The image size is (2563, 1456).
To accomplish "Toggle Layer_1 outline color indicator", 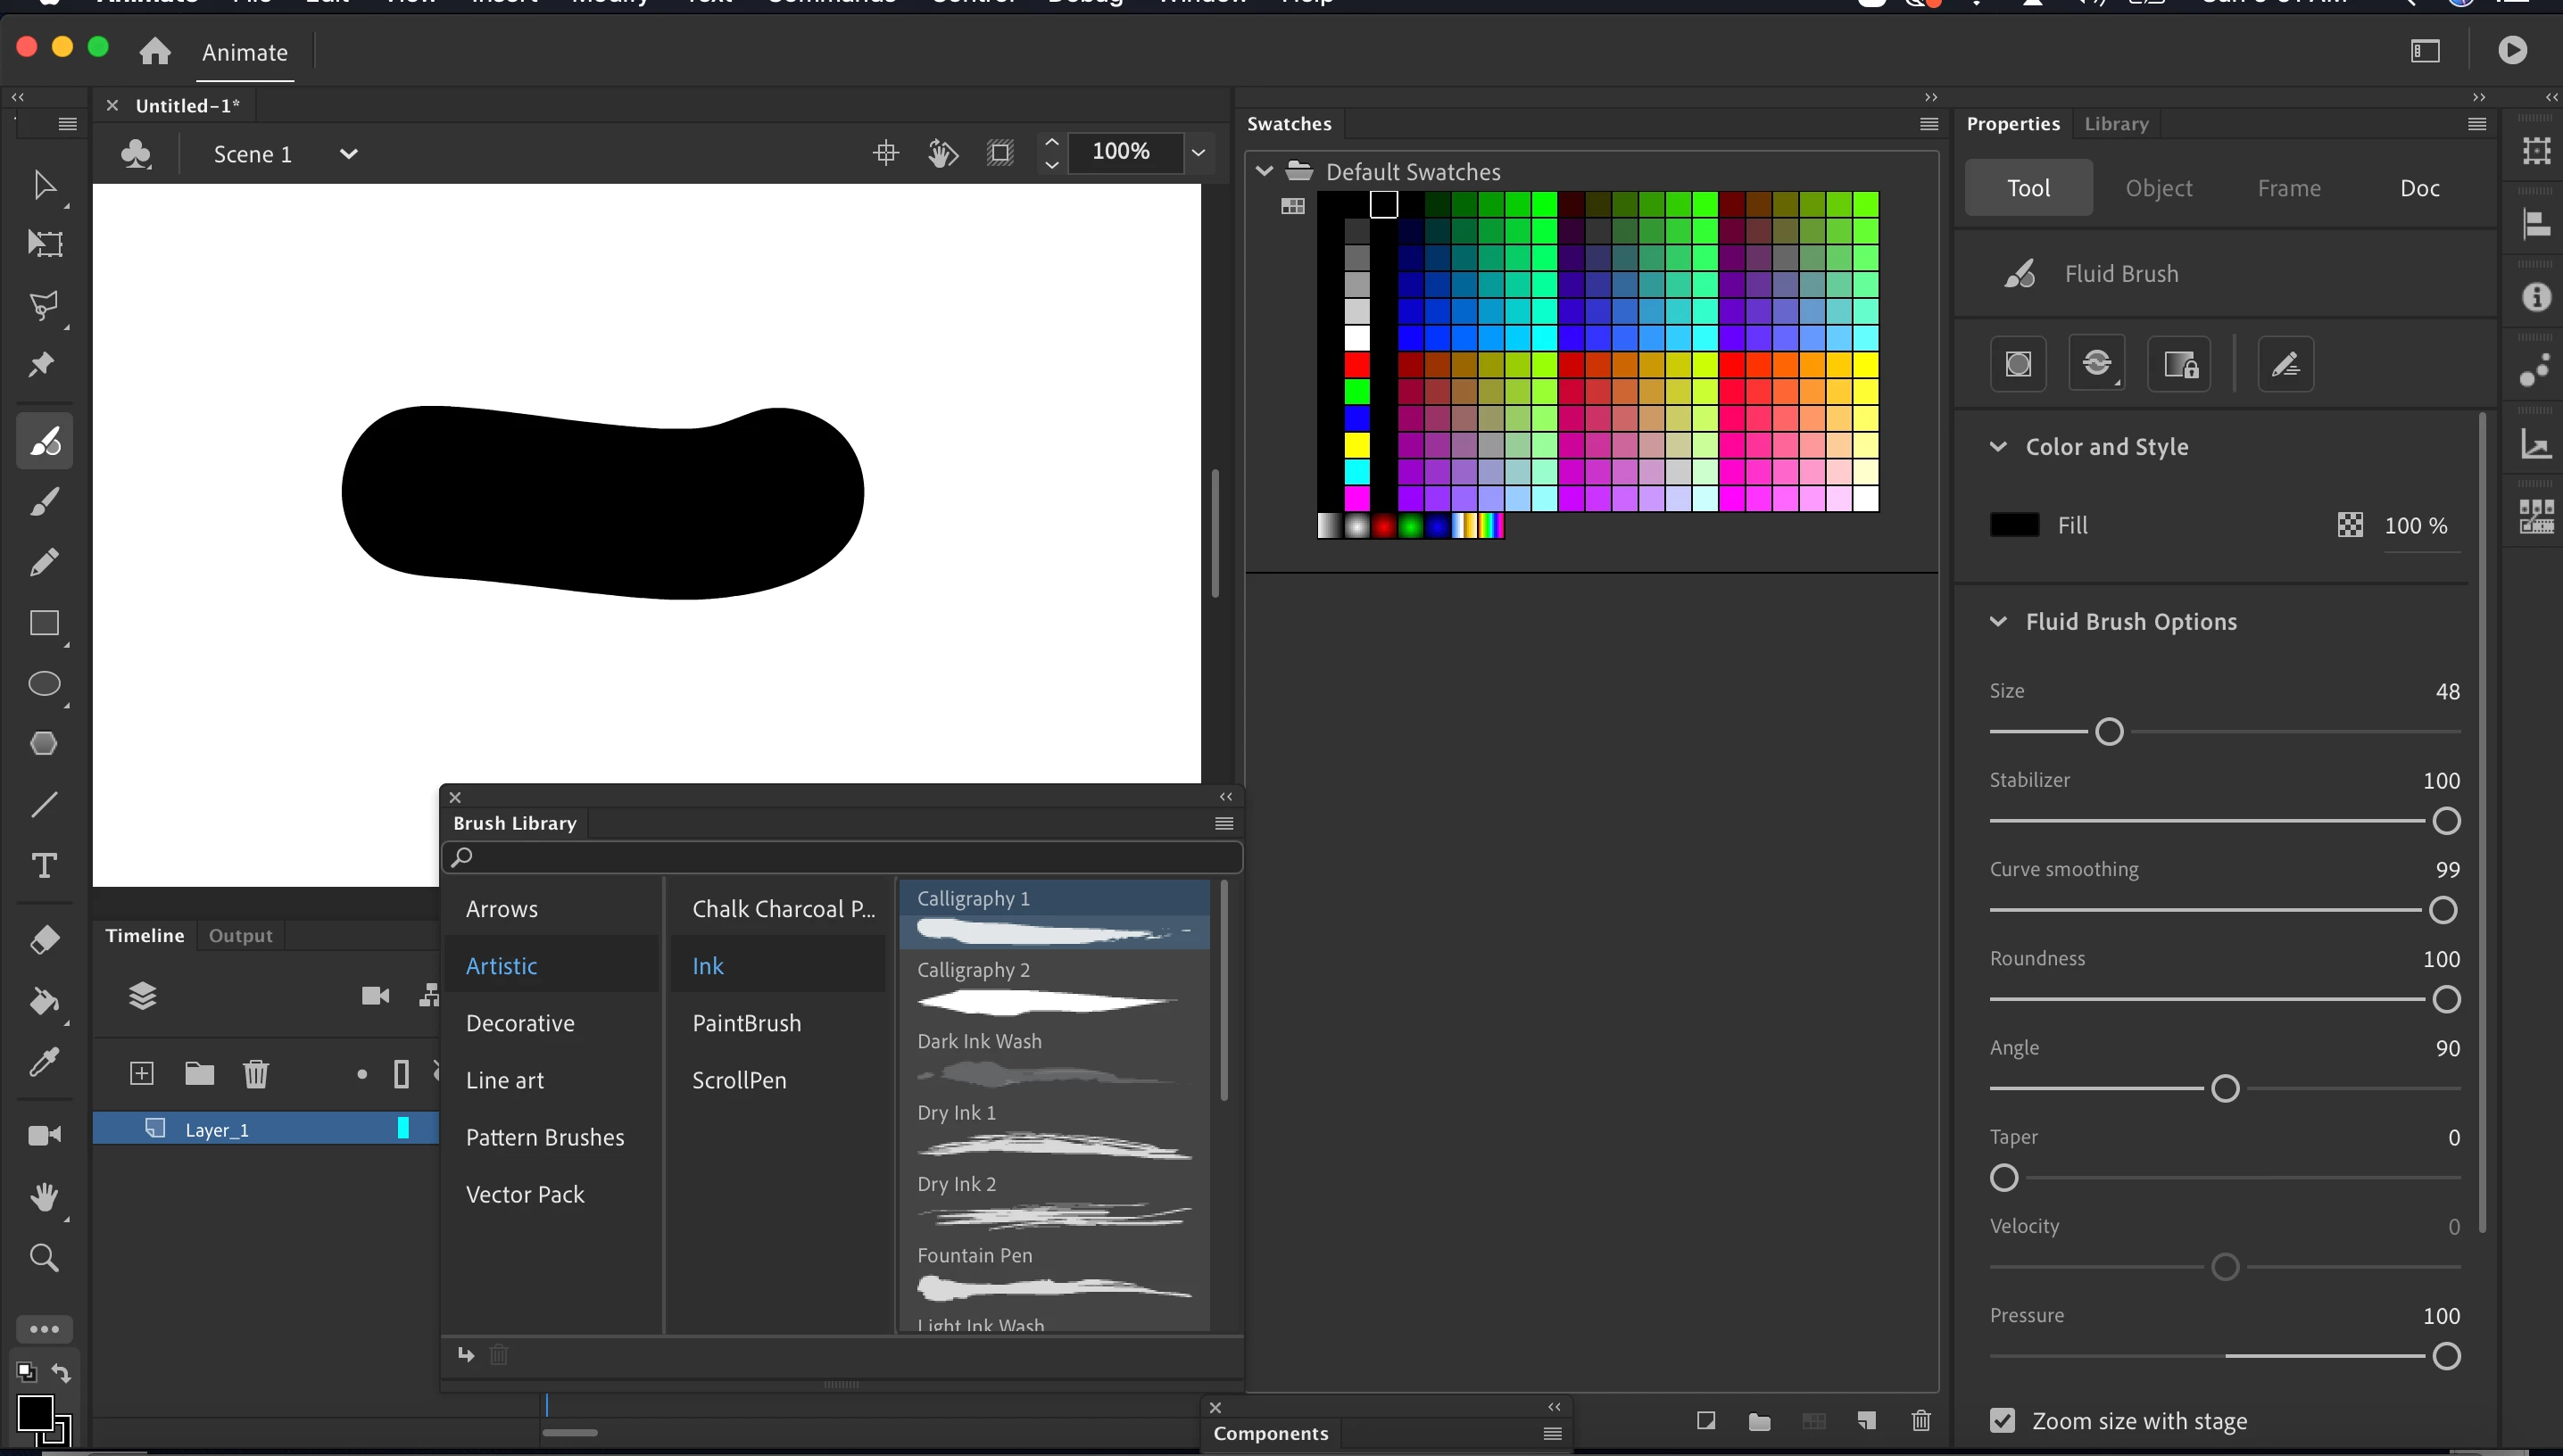I will coord(403,1128).
